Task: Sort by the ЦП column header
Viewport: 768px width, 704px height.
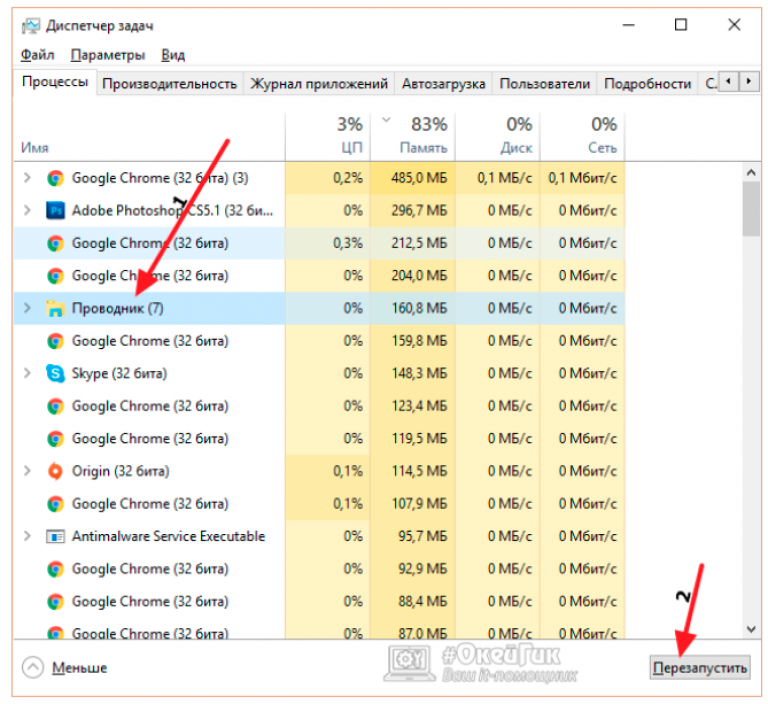Action: point(327,136)
